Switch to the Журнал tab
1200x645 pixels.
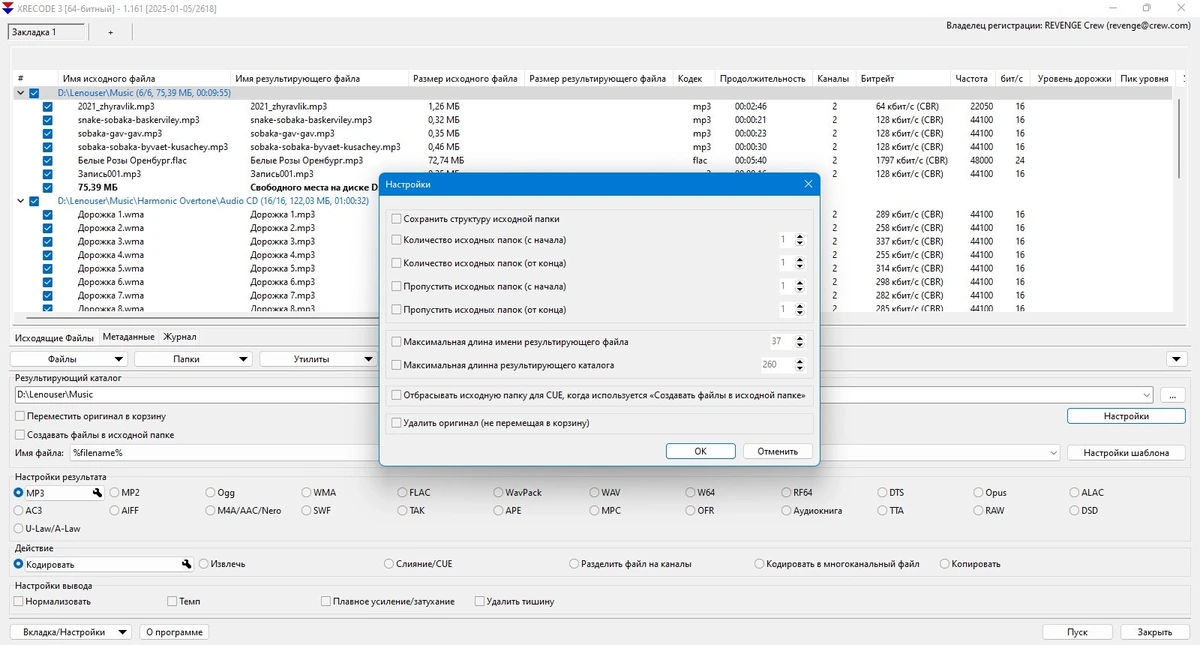[x=180, y=338]
